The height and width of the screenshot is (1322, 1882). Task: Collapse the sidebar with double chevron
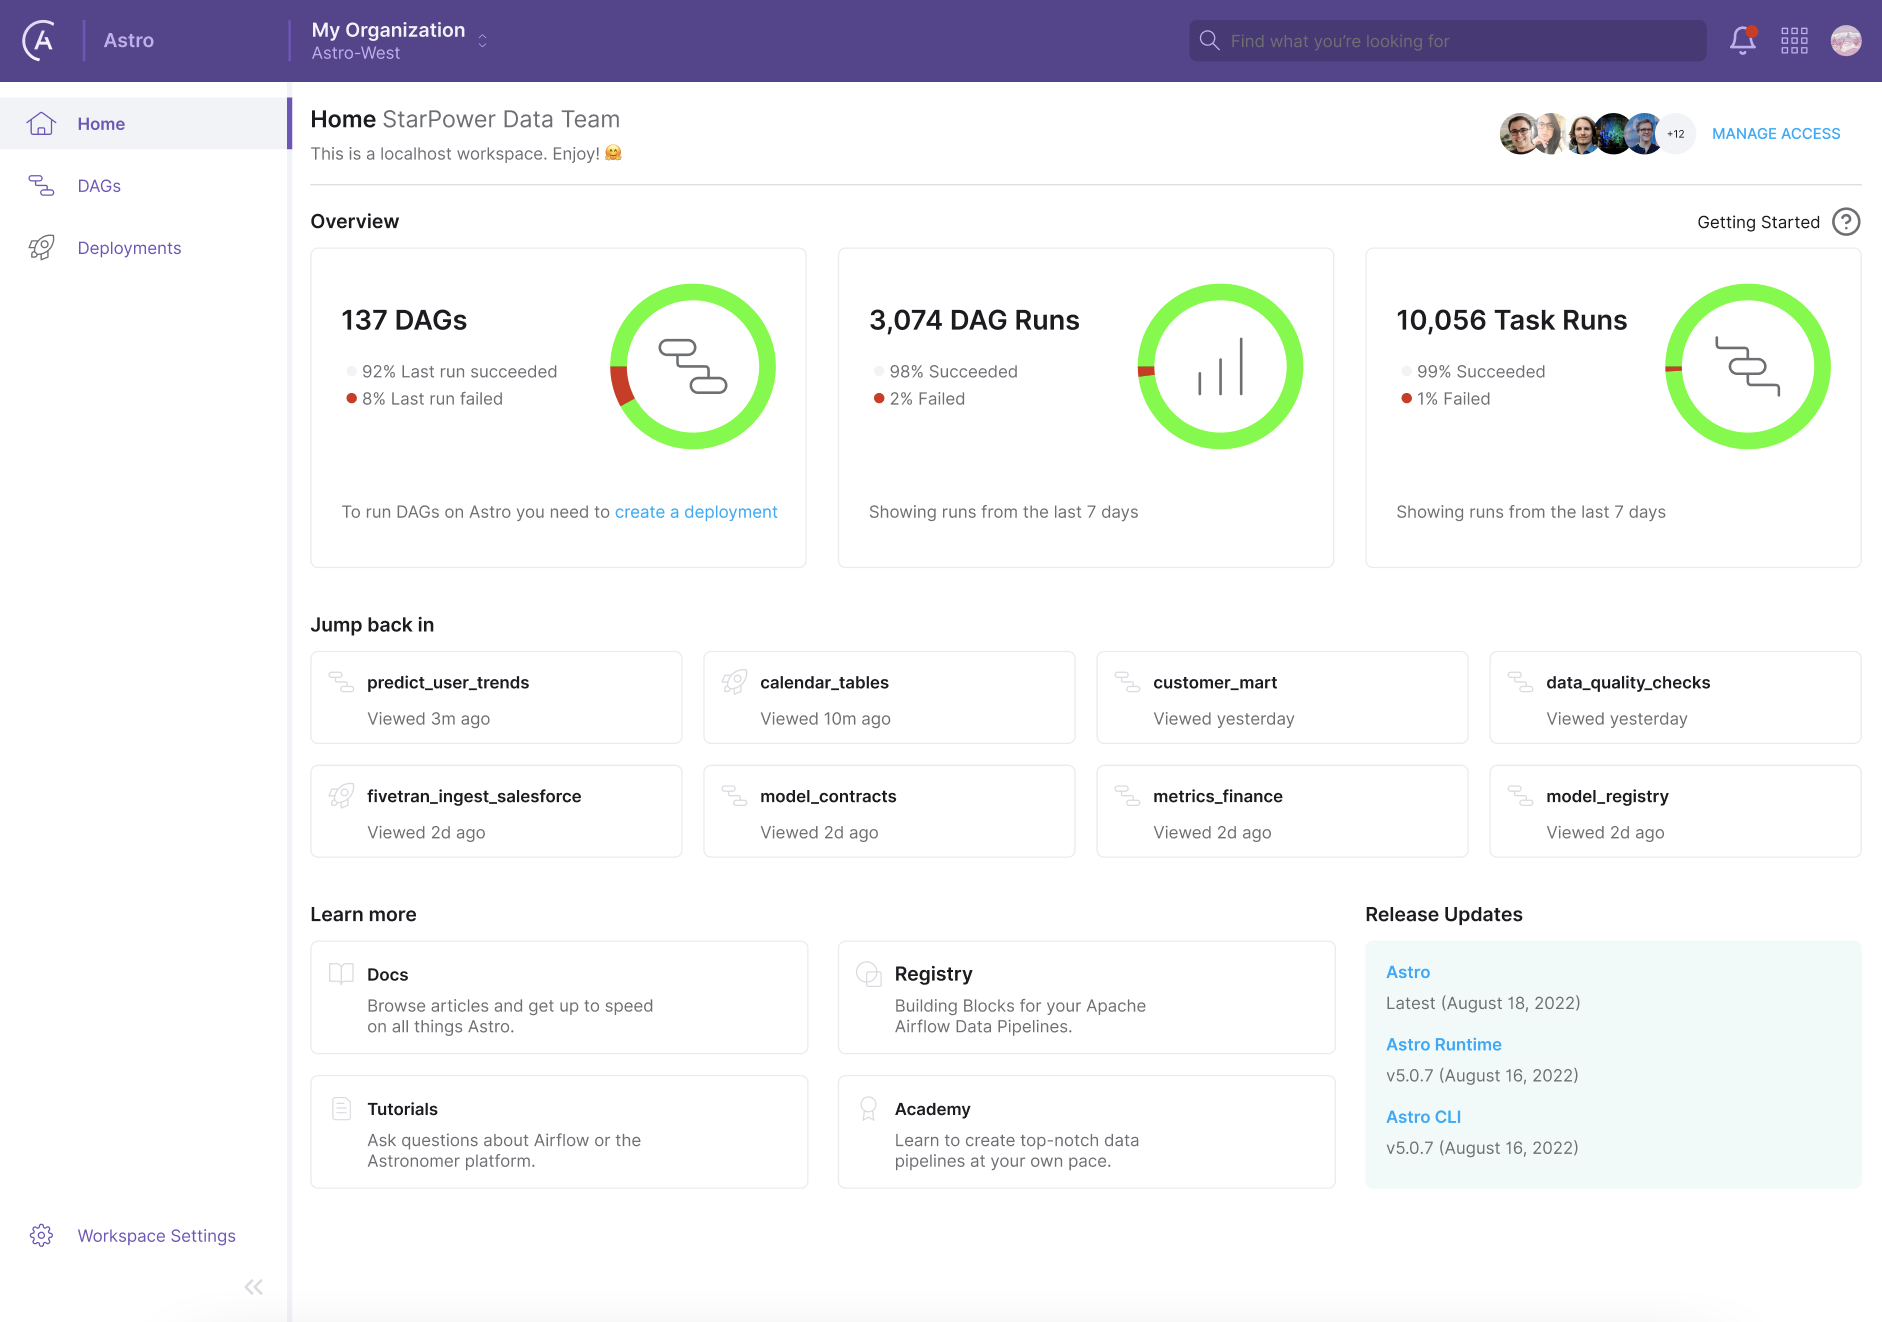click(254, 1287)
